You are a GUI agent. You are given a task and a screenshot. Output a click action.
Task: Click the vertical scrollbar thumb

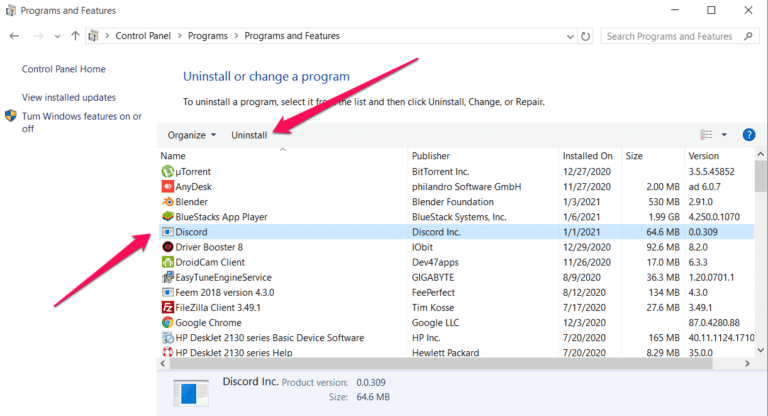click(x=760, y=176)
